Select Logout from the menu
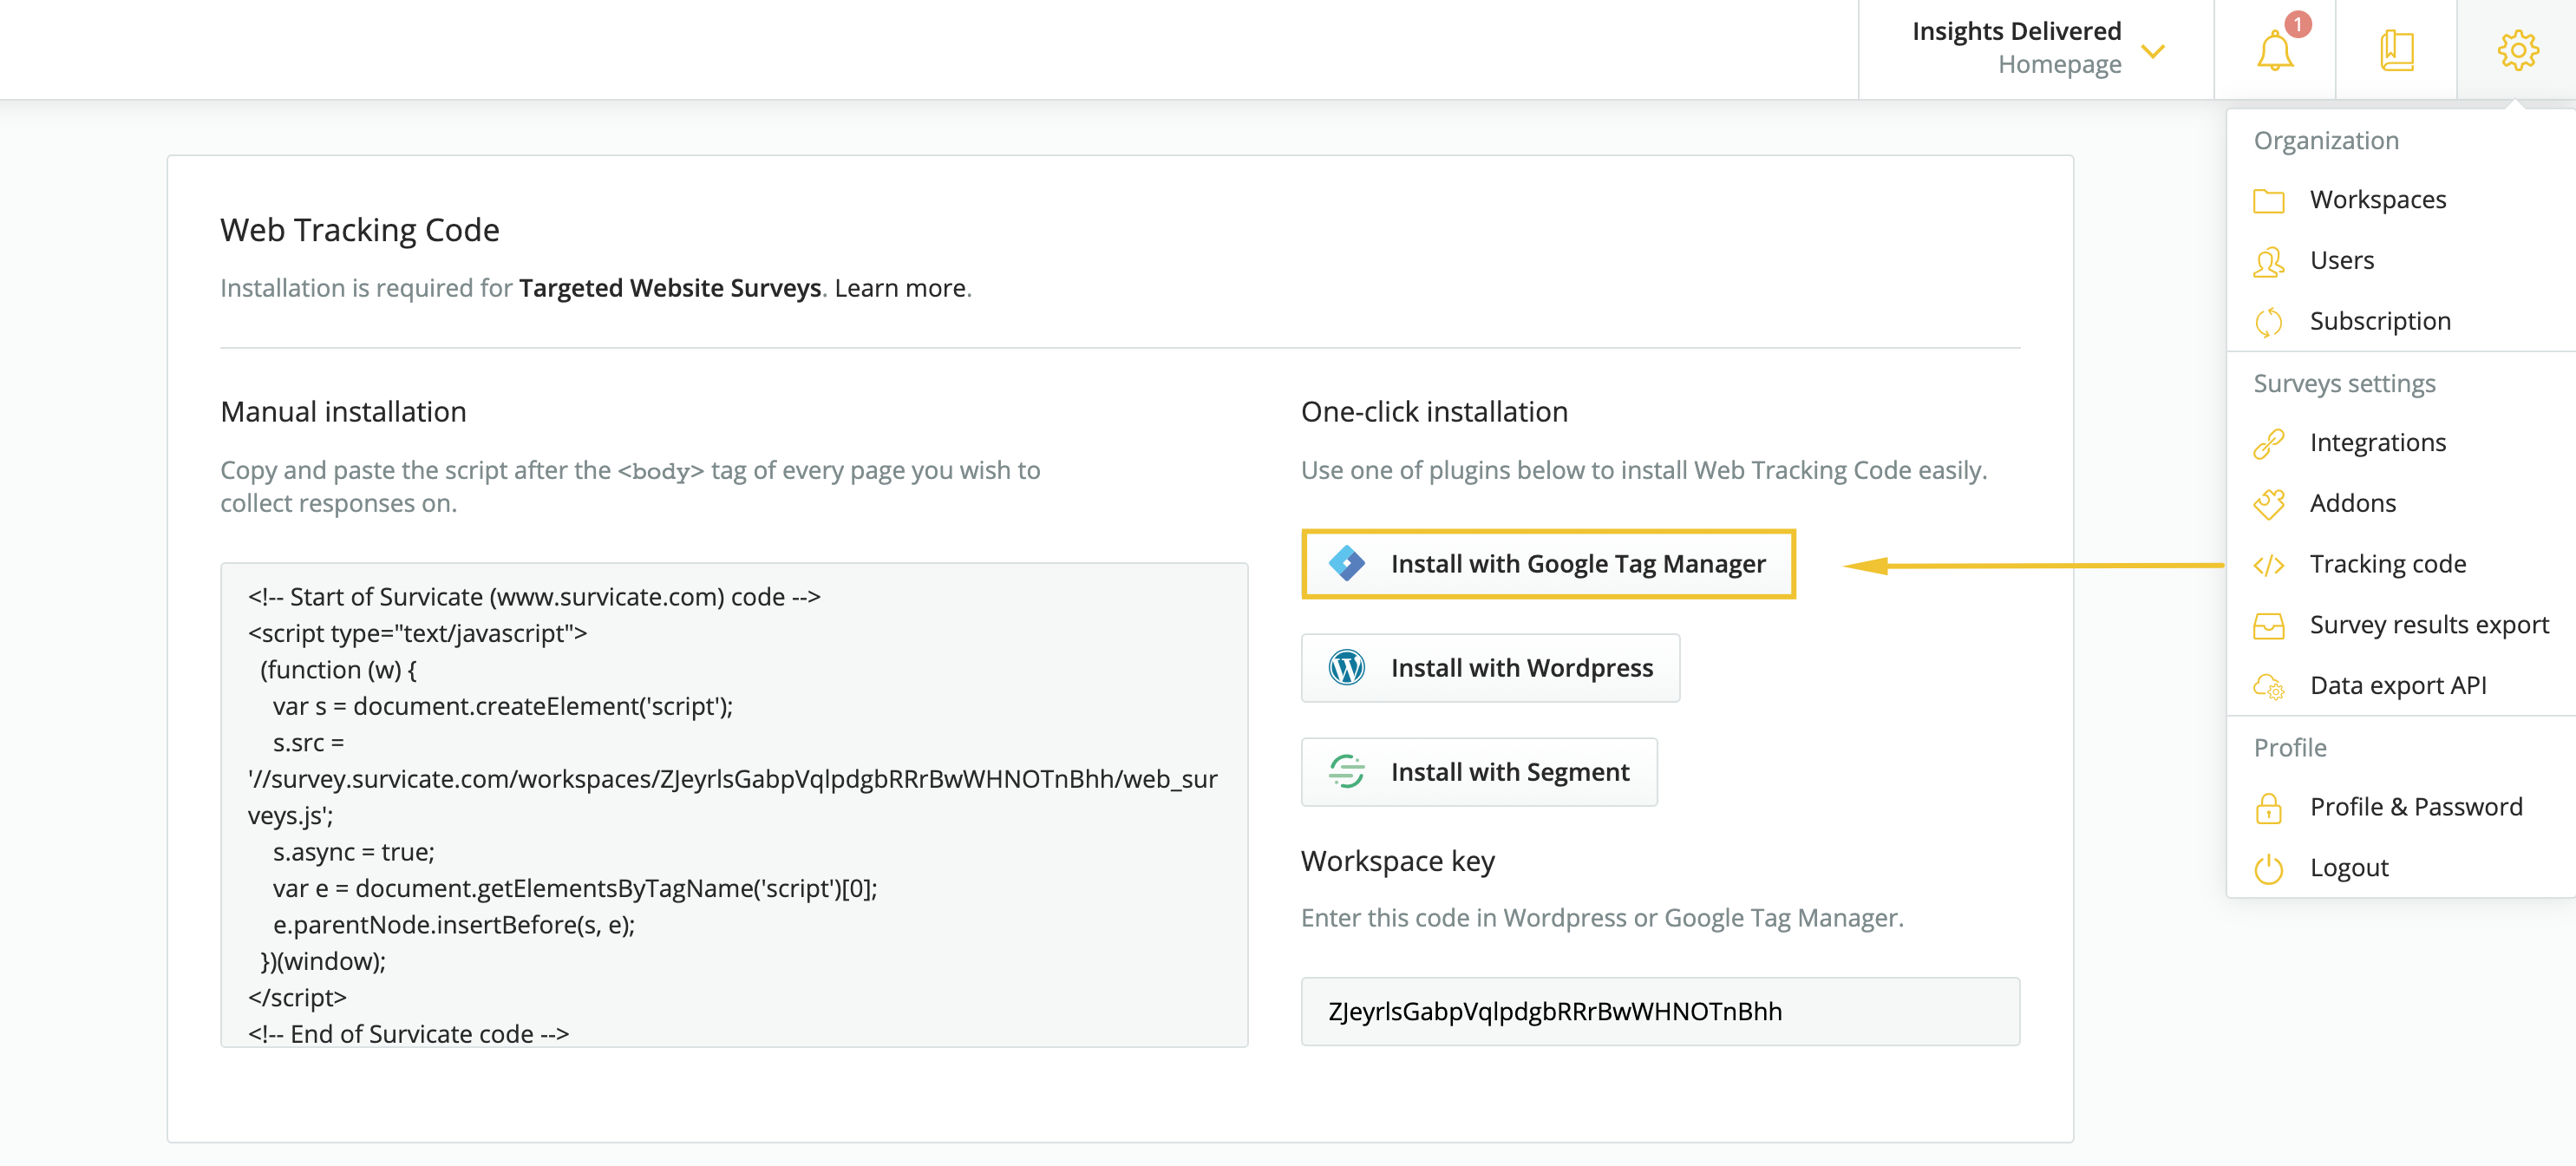The width and height of the screenshot is (2576, 1166). [x=2348, y=868]
